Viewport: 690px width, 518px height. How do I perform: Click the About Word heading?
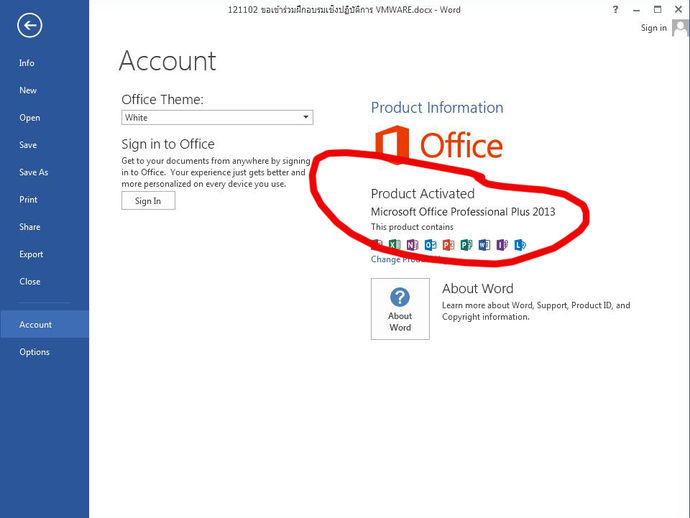477,289
